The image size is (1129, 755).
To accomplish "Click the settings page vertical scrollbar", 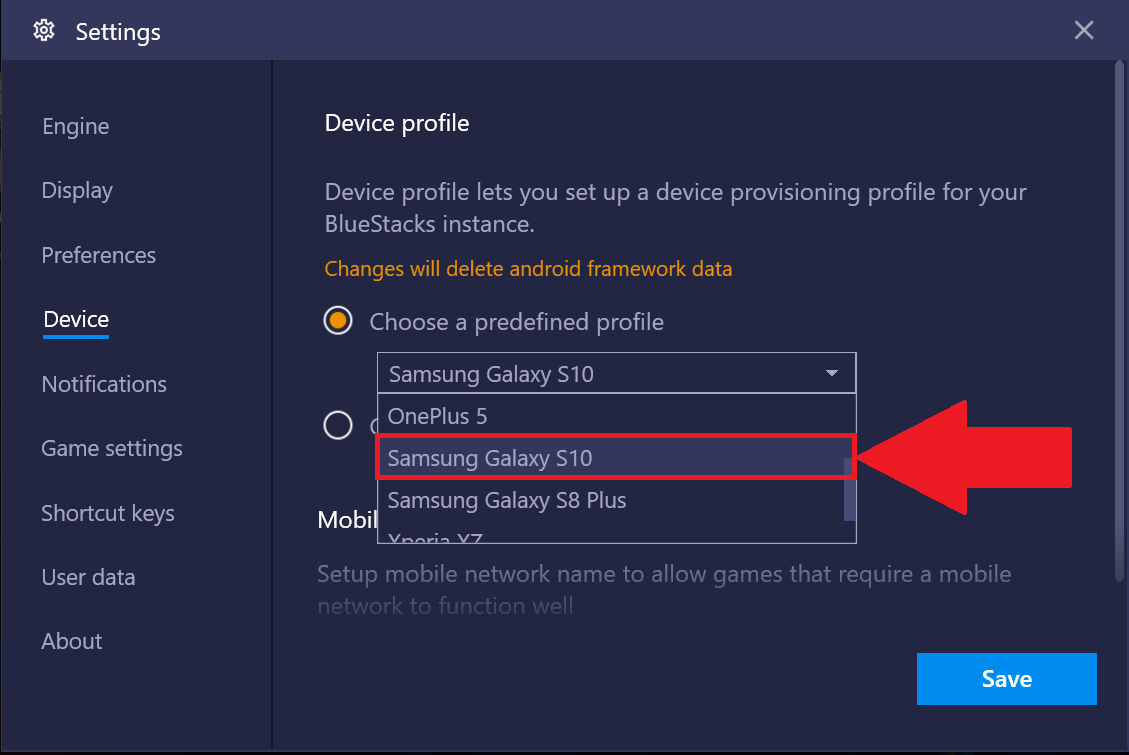I will click(1119, 321).
